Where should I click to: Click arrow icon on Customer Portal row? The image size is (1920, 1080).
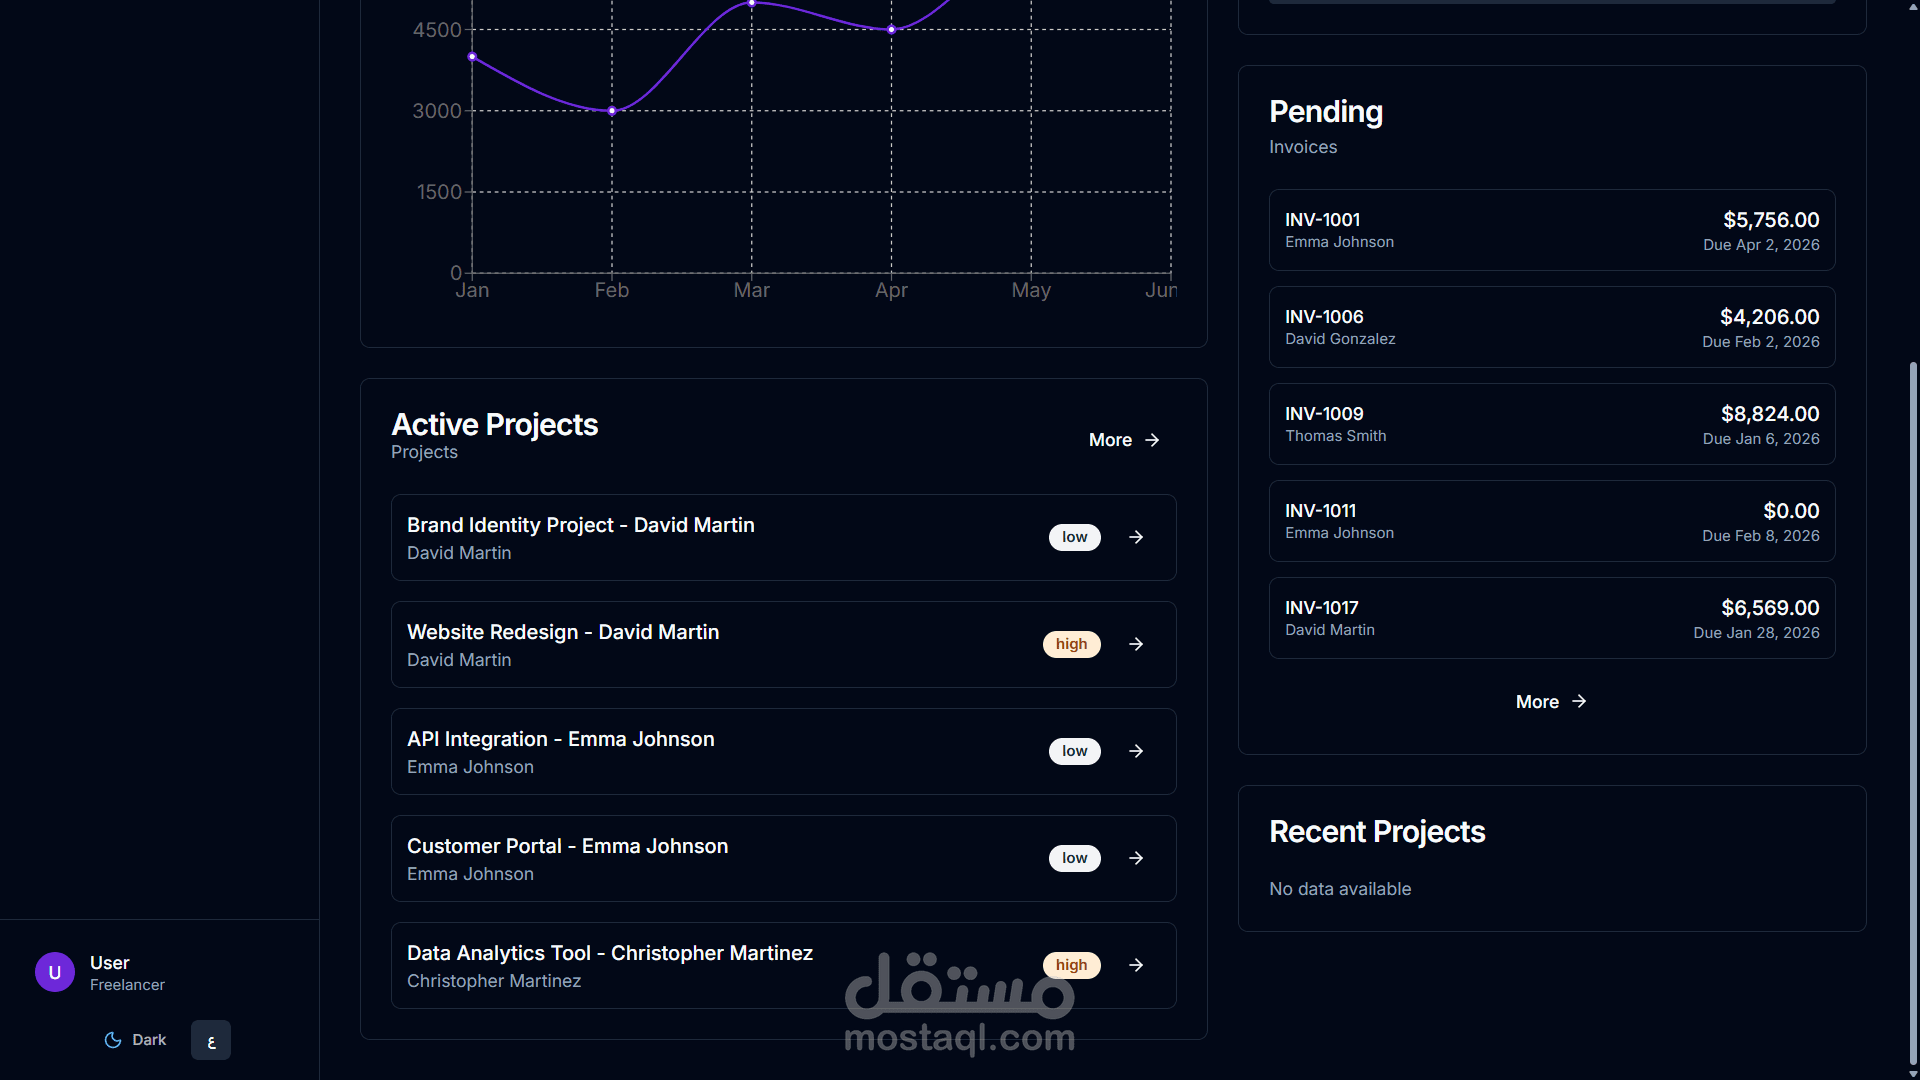[x=1136, y=858]
